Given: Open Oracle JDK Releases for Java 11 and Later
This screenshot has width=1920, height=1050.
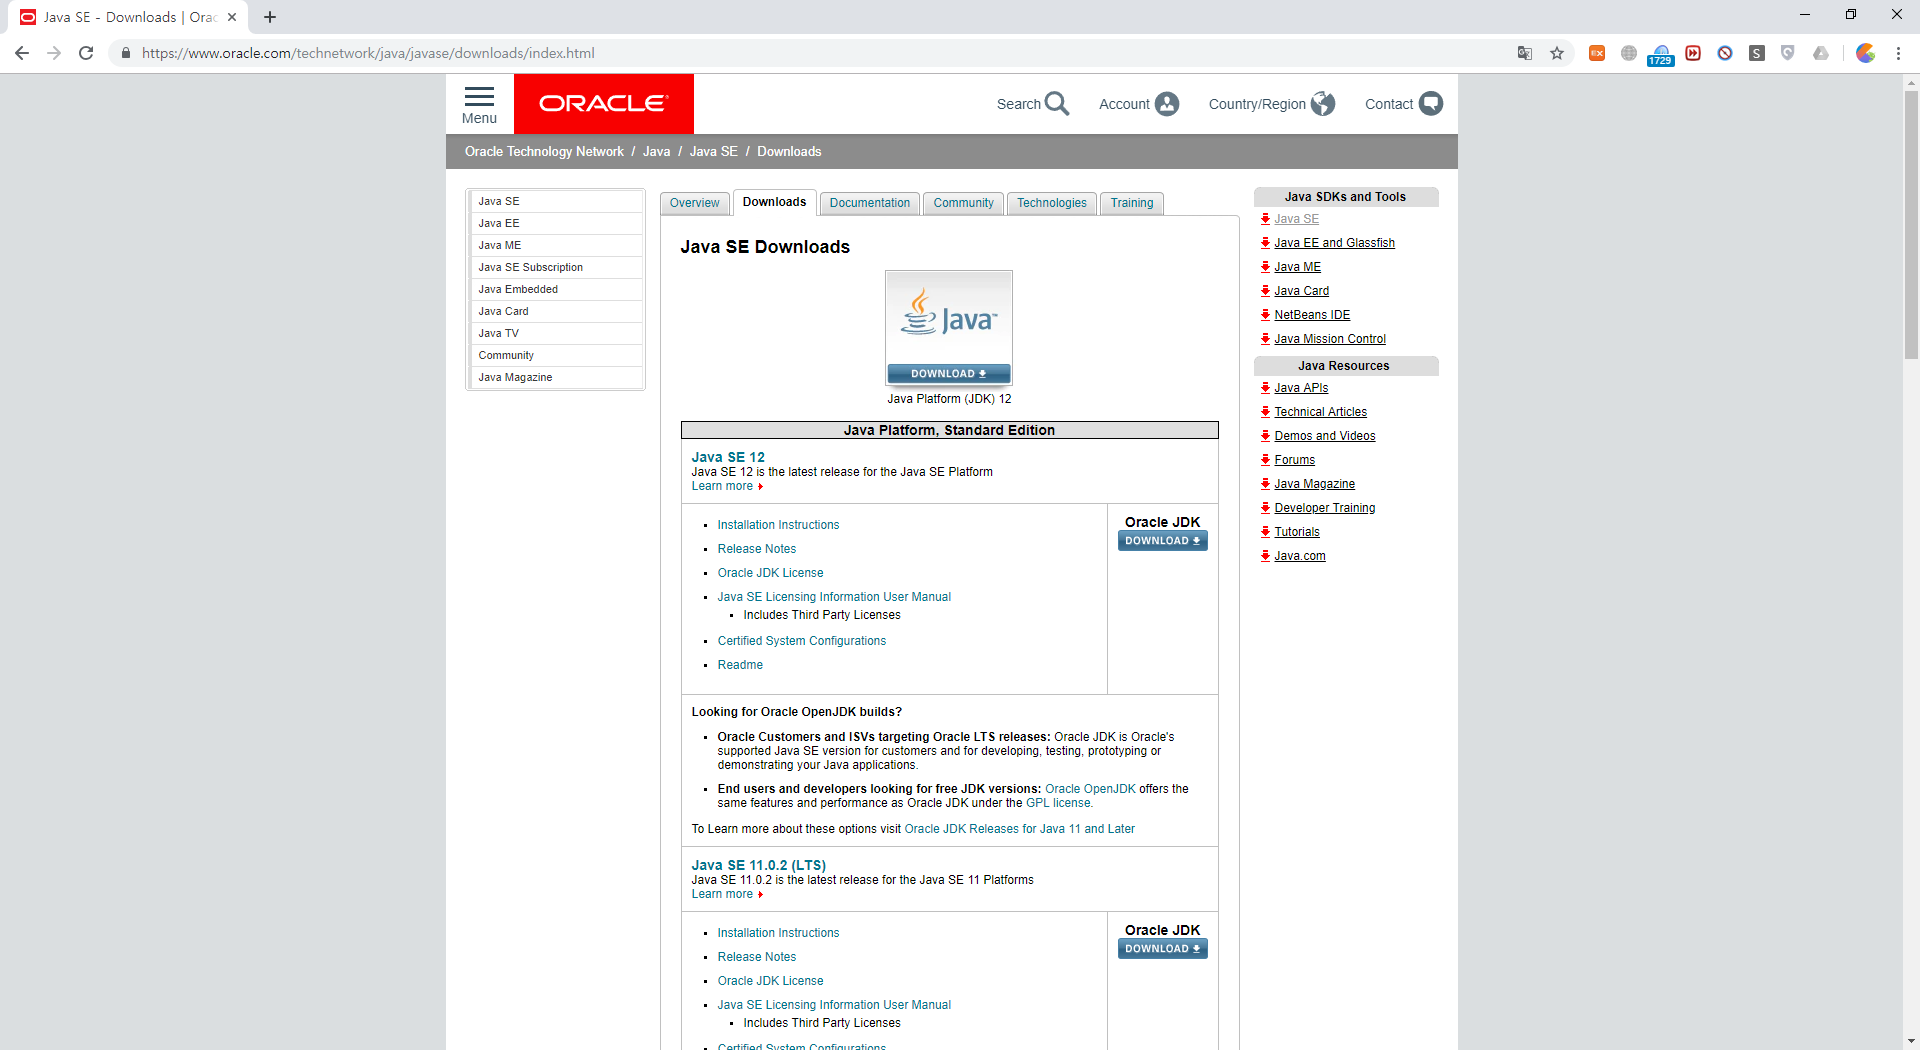Looking at the screenshot, I should pos(1019,829).
